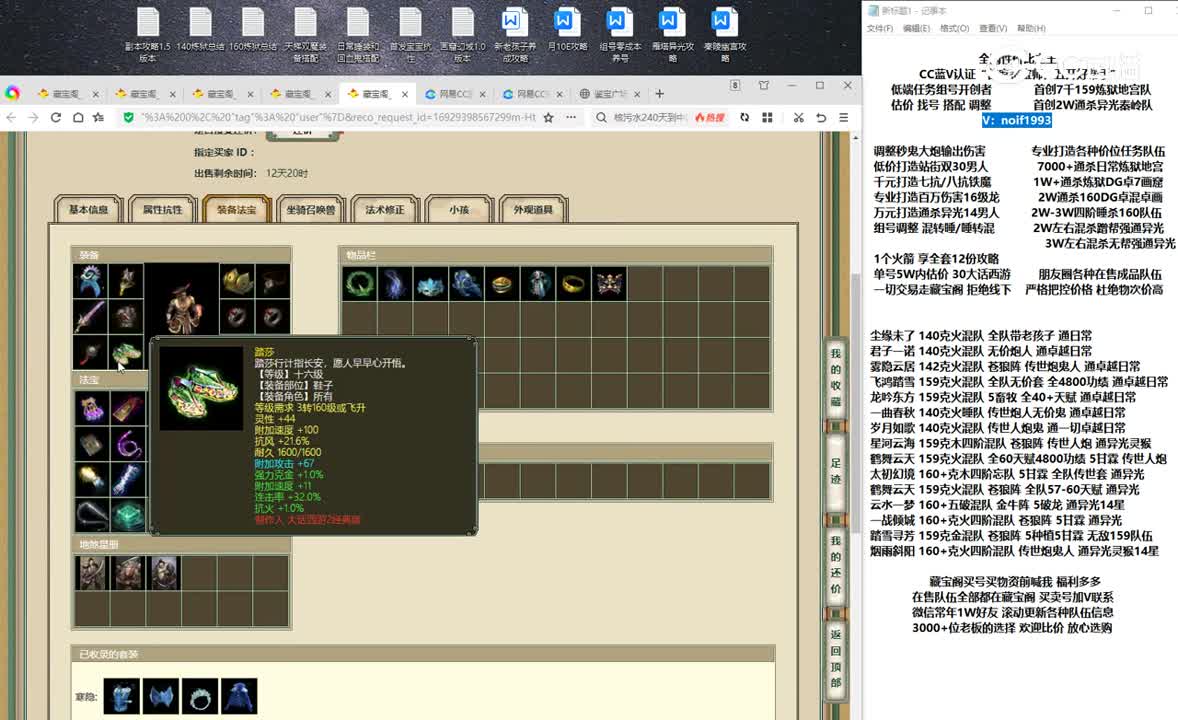Viewport: 1178px width, 720px height.
Task: Switch to the 小孩 tab
Action: (458, 210)
